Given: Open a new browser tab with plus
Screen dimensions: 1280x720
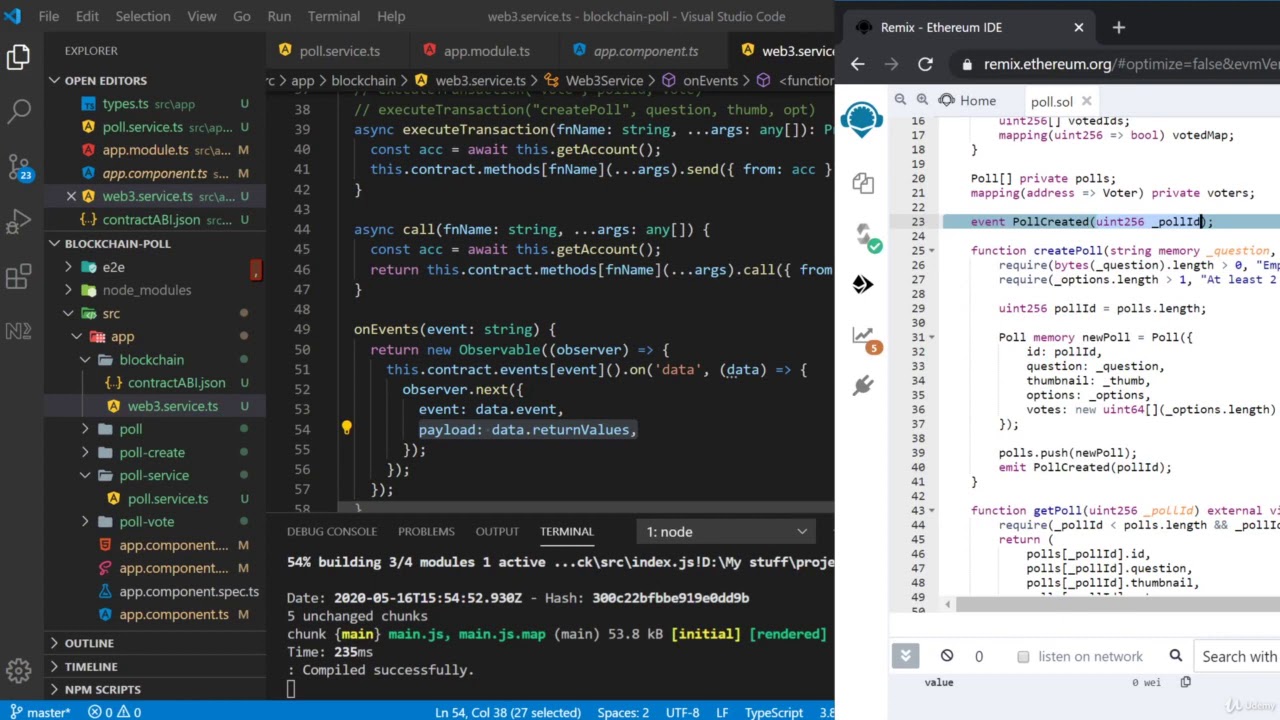Looking at the screenshot, I should click(x=1118, y=27).
